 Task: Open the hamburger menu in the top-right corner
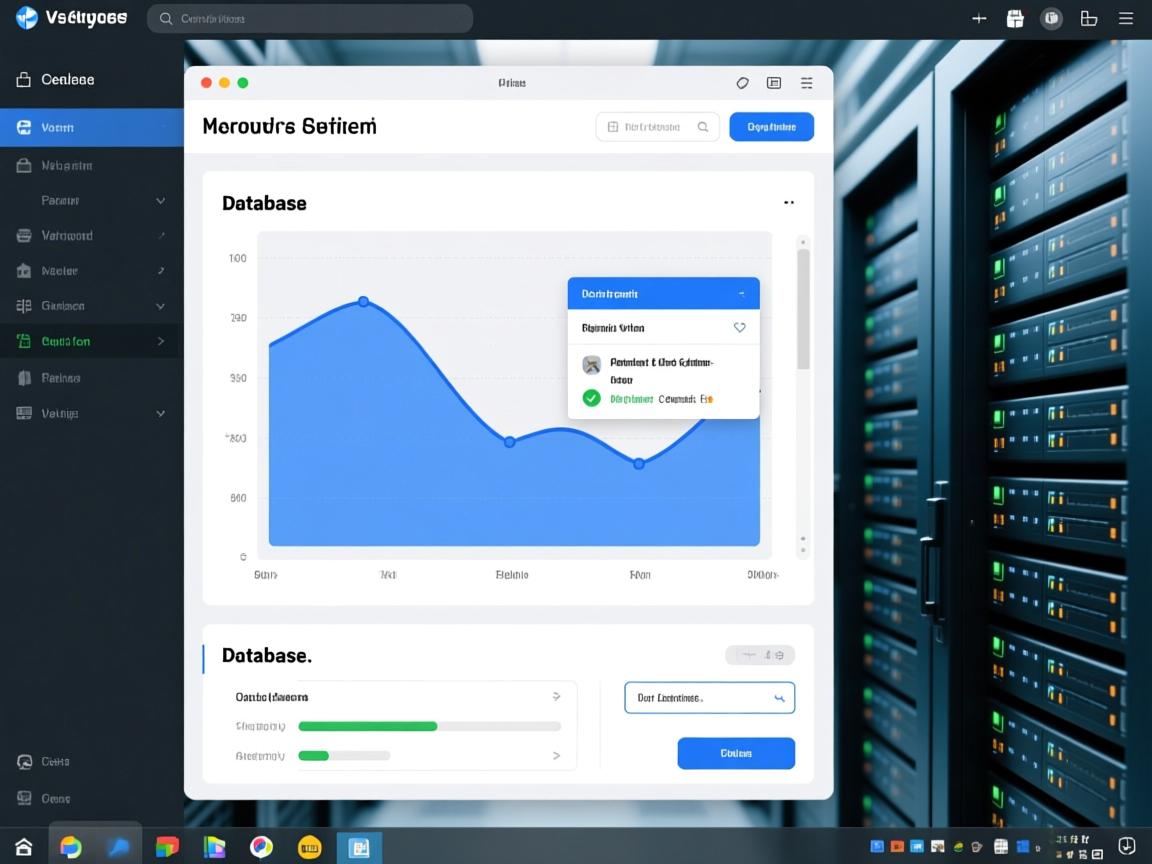pos(1126,19)
